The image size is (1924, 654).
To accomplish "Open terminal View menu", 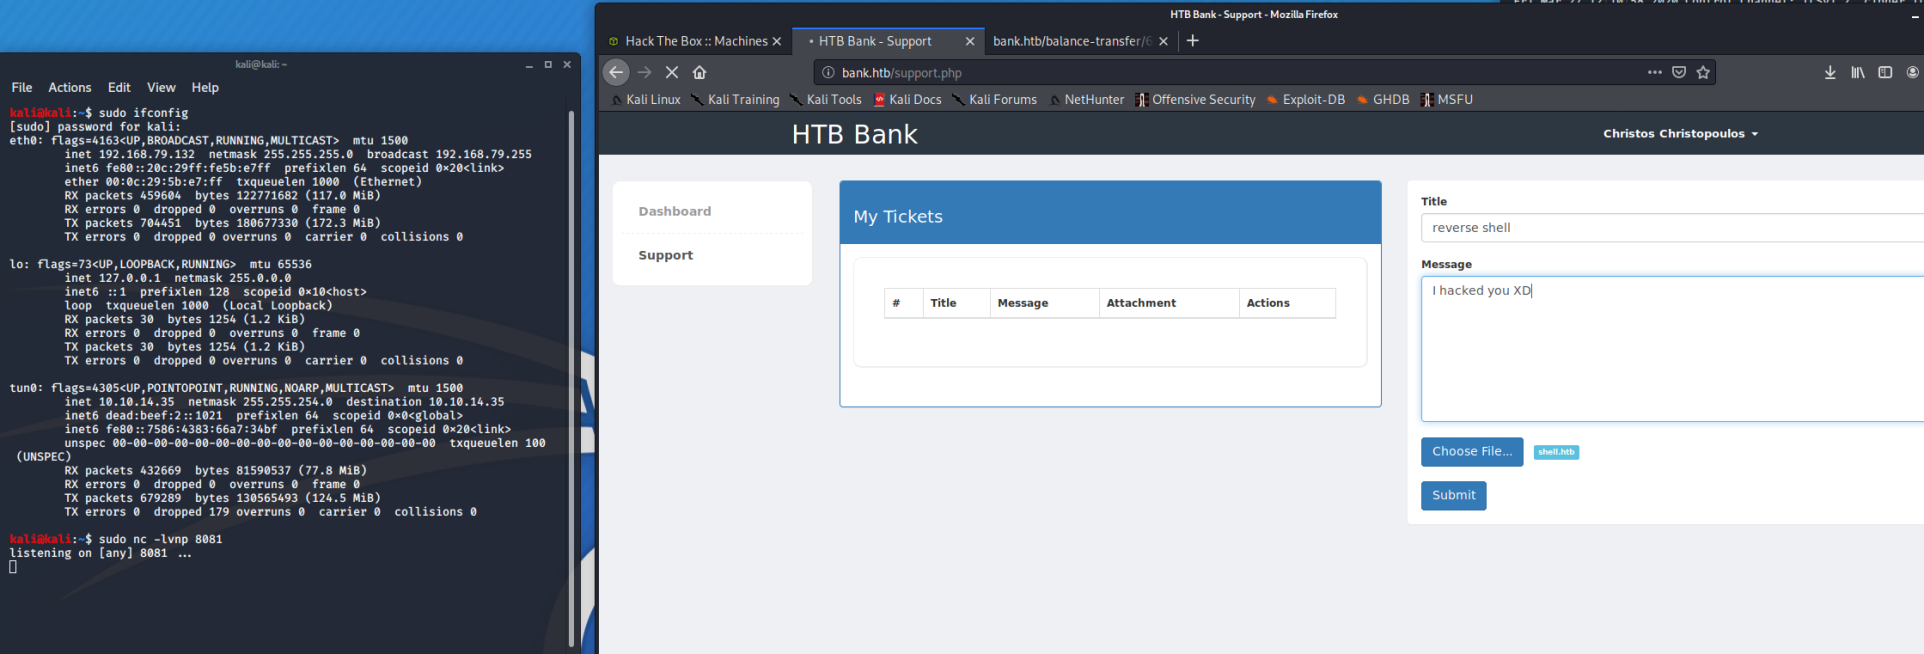I will (161, 88).
